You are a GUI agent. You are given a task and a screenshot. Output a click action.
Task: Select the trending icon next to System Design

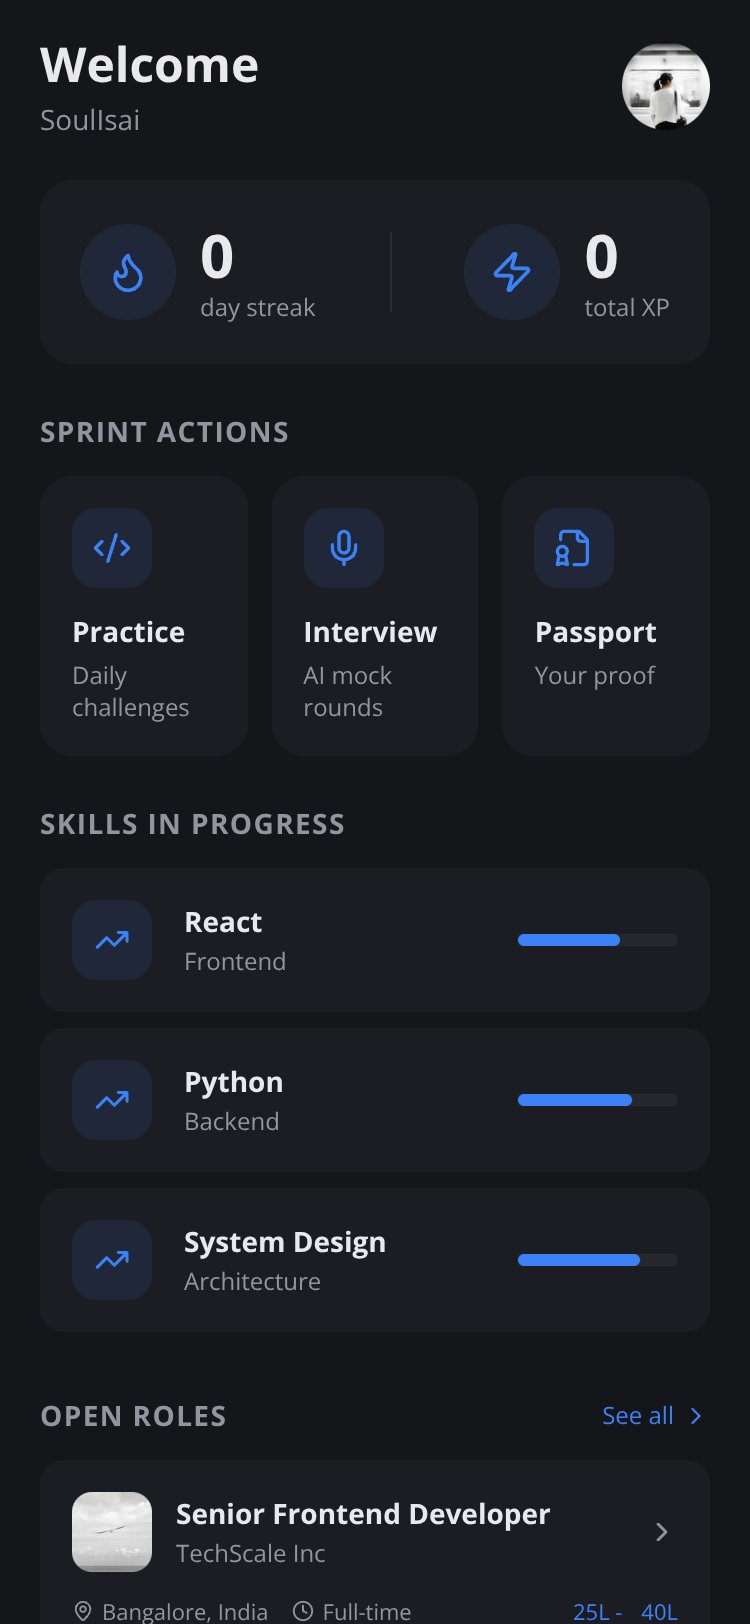[112, 1260]
